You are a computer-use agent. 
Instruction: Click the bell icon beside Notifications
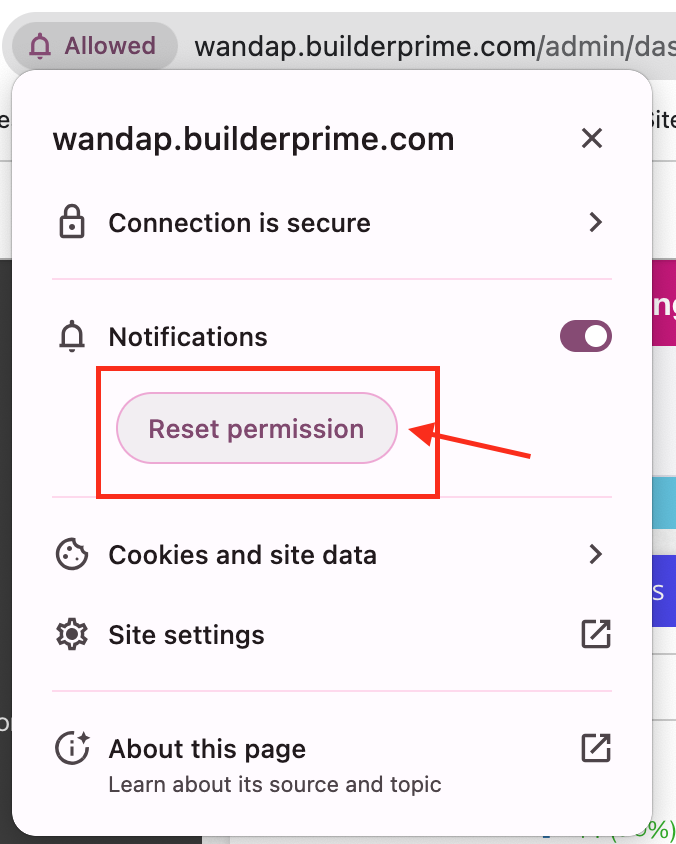(x=72, y=336)
